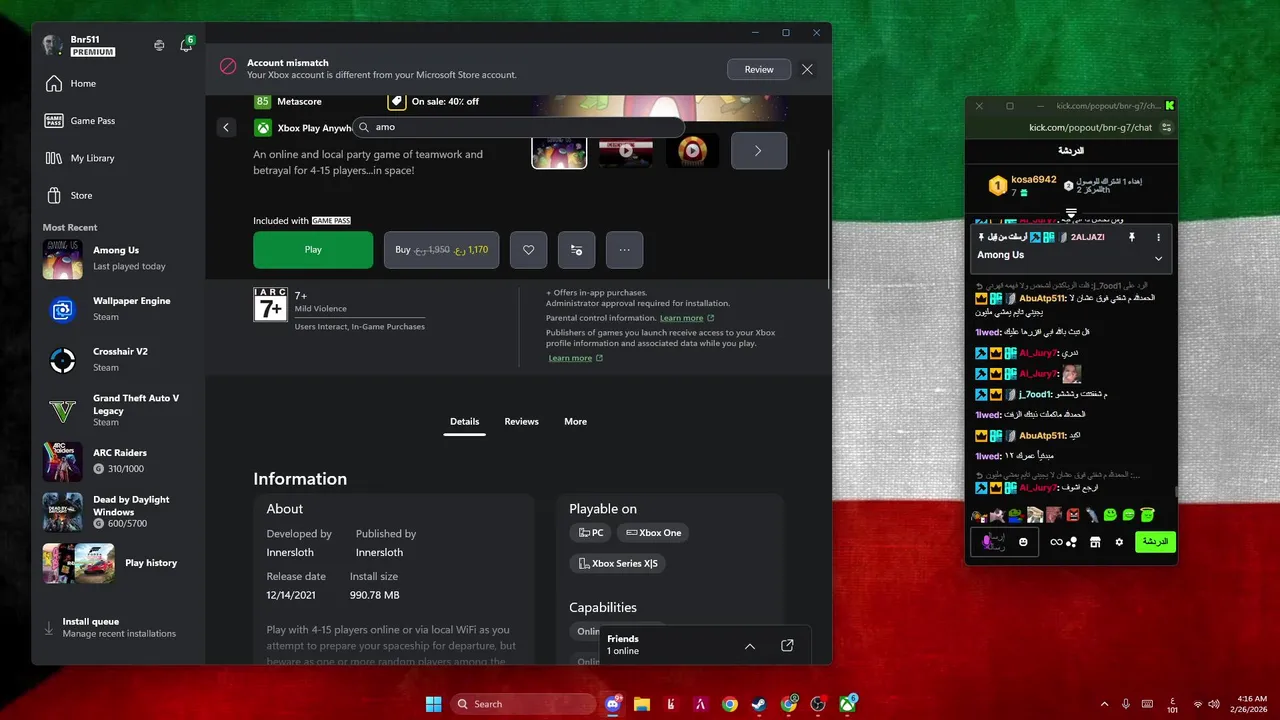
Task: Click the search field containing 'amo'
Action: (x=518, y=127)
